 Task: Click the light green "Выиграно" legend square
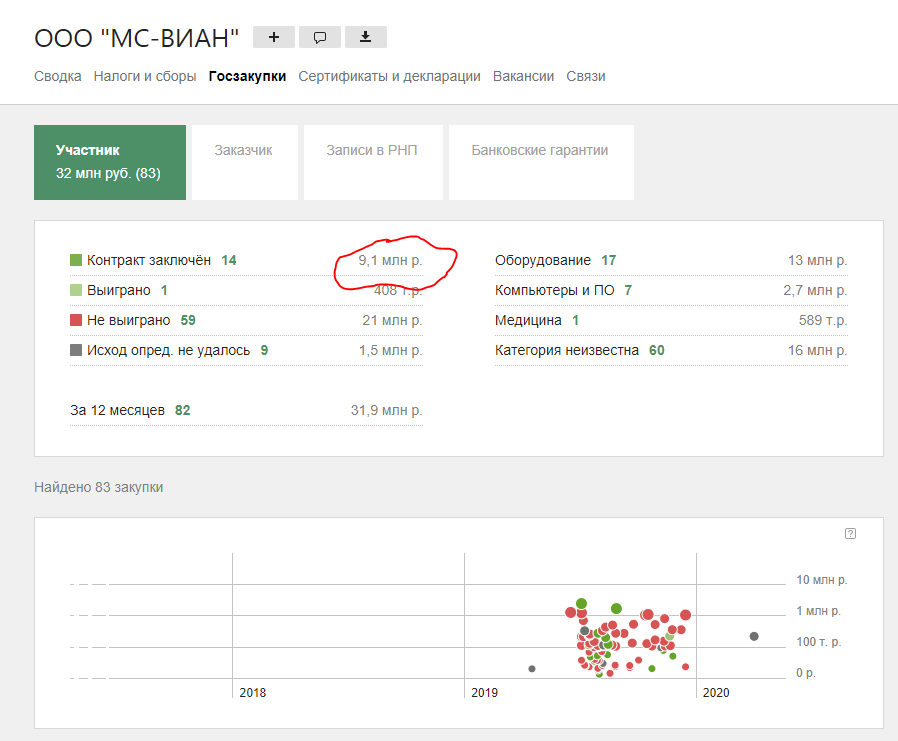pyautogui.click(x=76, y=290)
